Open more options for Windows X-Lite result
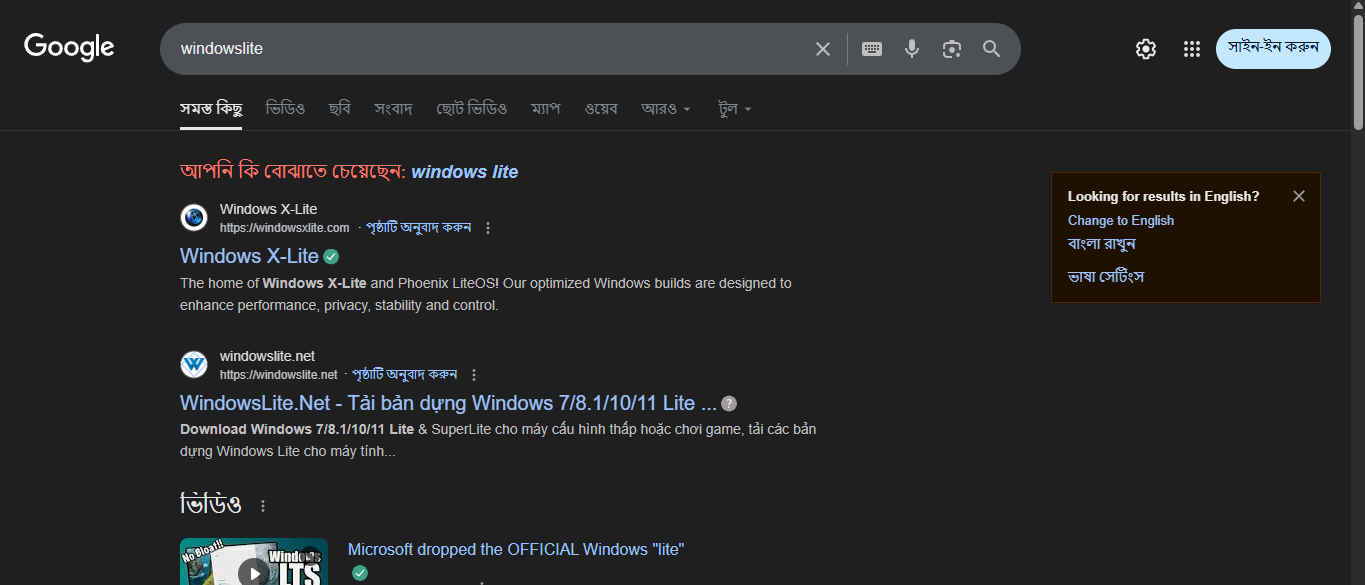1365x585 pixels. pos(488,228)
